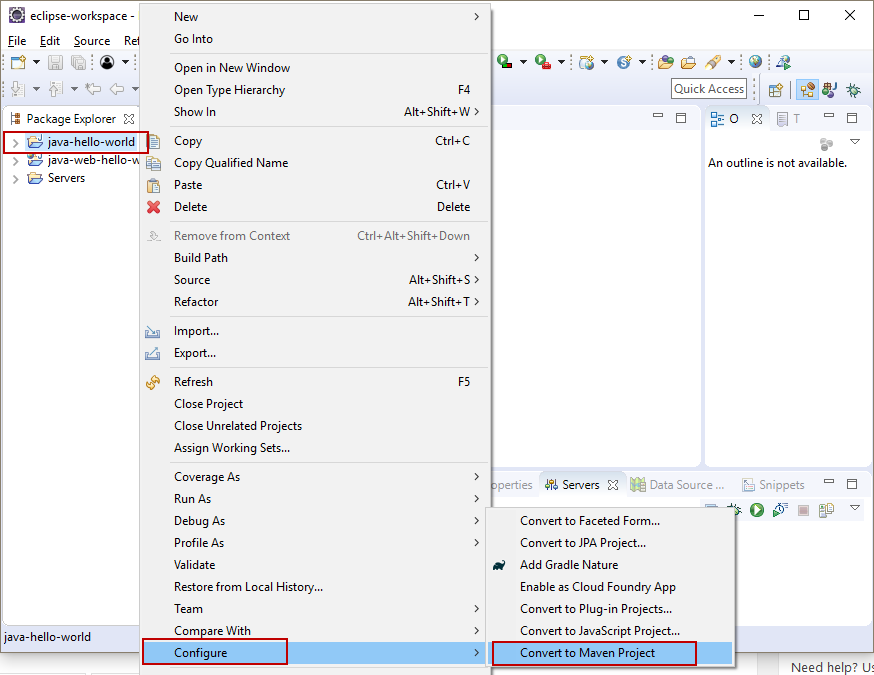Close the Package Explorer view tab
The width and height of the screenshot is (874, 675).
coord(129,119)
